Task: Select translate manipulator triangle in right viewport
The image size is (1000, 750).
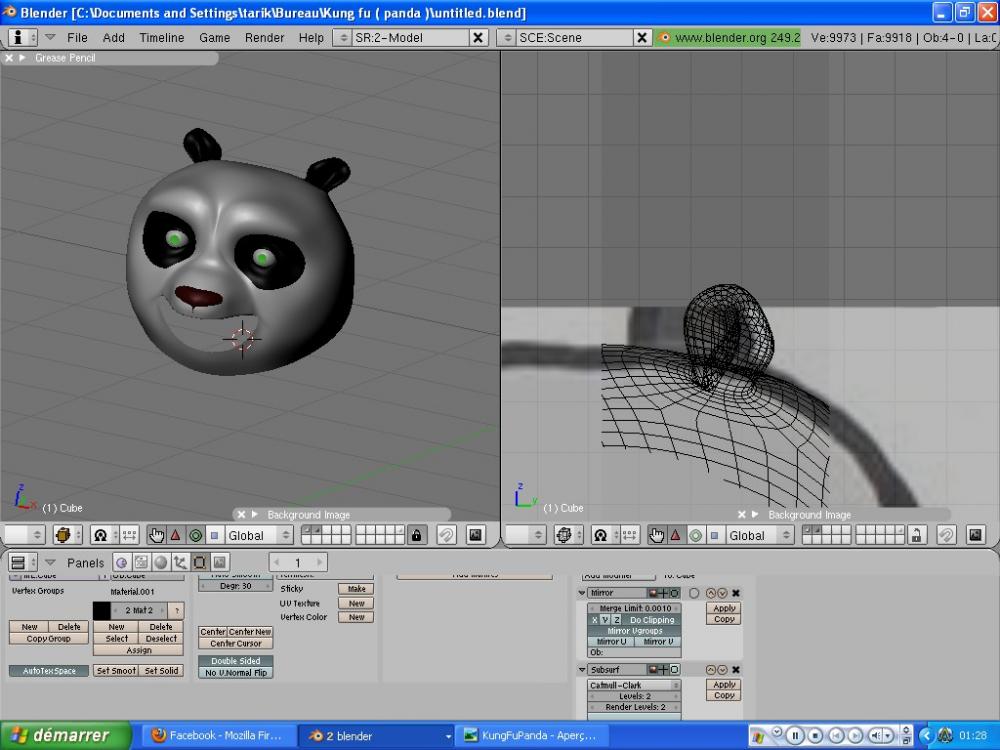Action: coord(676,535)
